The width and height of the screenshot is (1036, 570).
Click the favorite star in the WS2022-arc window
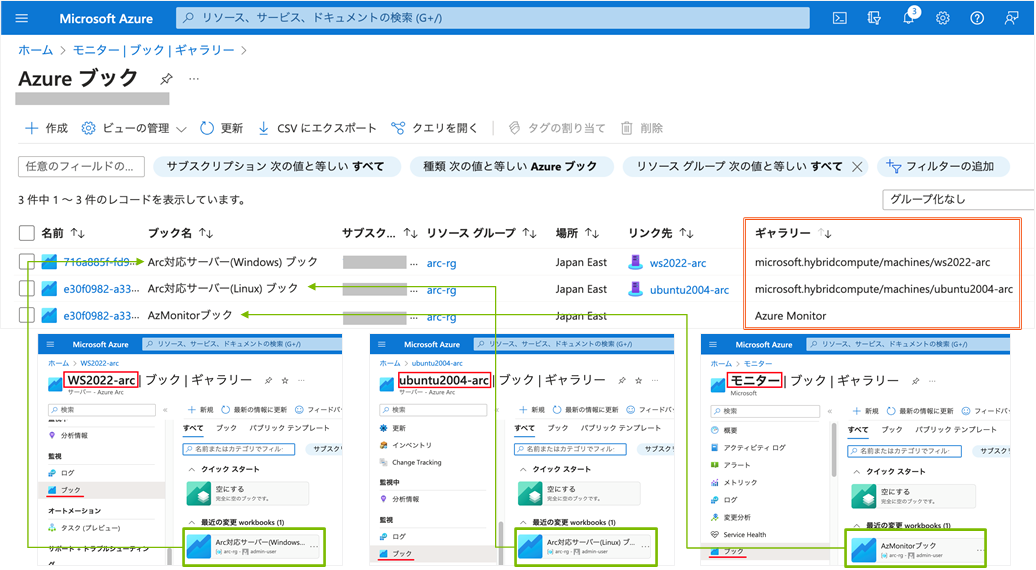tap(285, 380)
